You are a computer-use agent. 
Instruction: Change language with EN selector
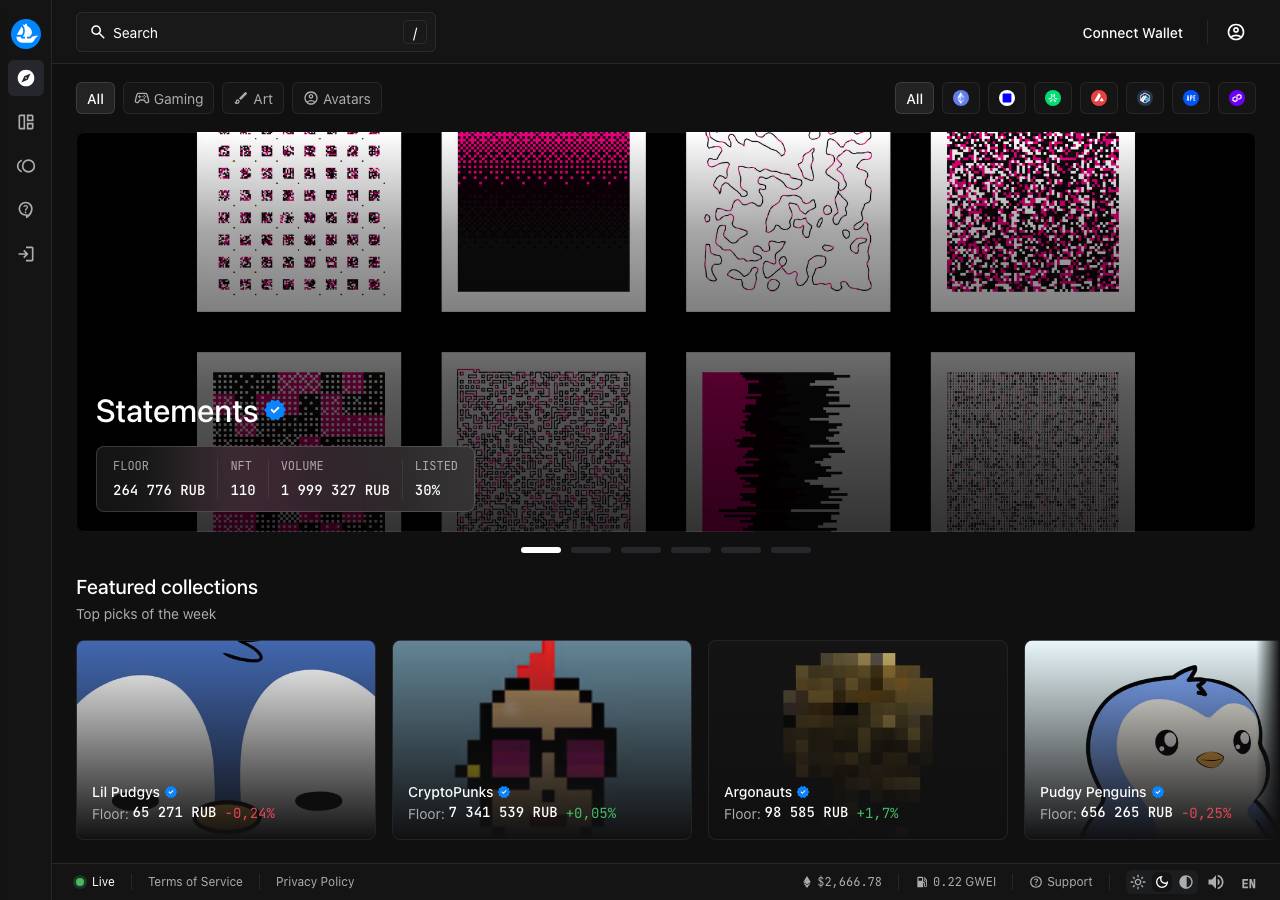tap(1248, 883)
